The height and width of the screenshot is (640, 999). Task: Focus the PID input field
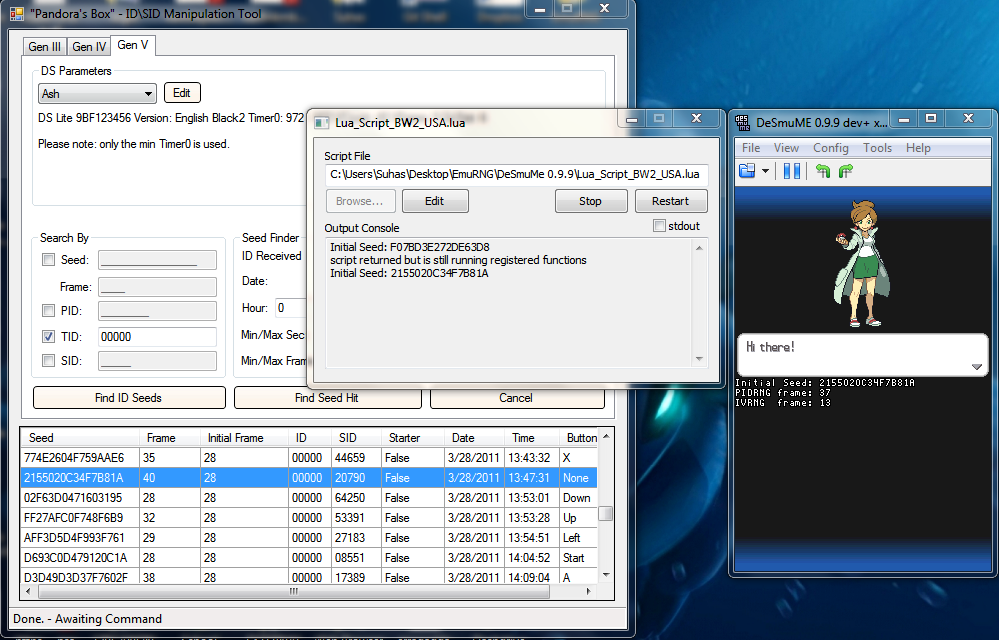click(157, 311)
